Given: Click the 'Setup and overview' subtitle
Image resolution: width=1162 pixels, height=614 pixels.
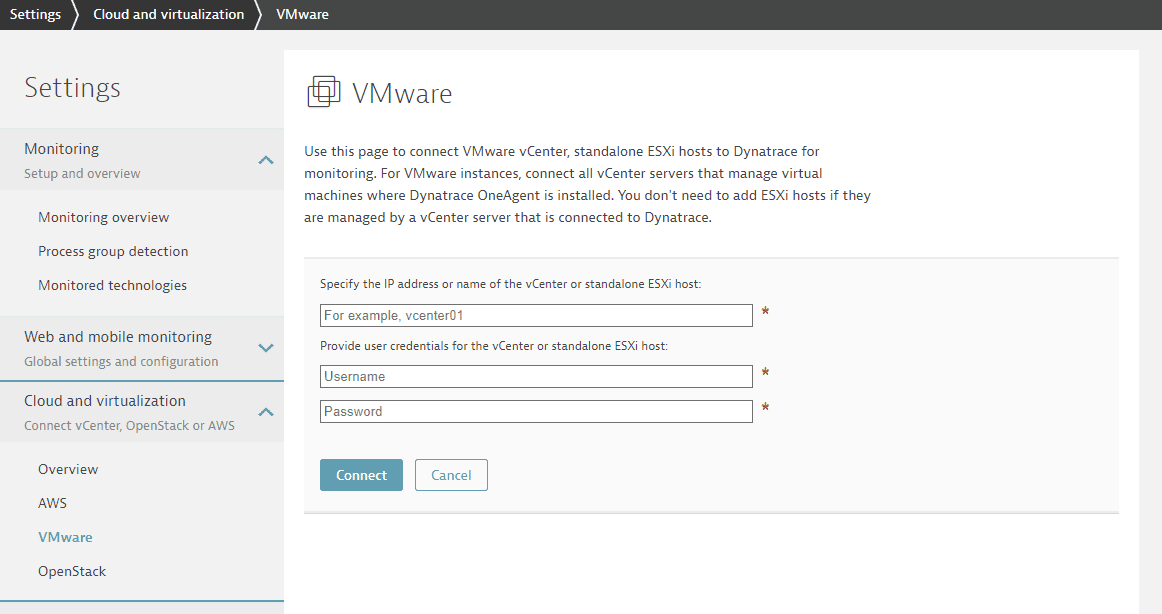Looking at the screenshot, I should [x=82, y=173].
